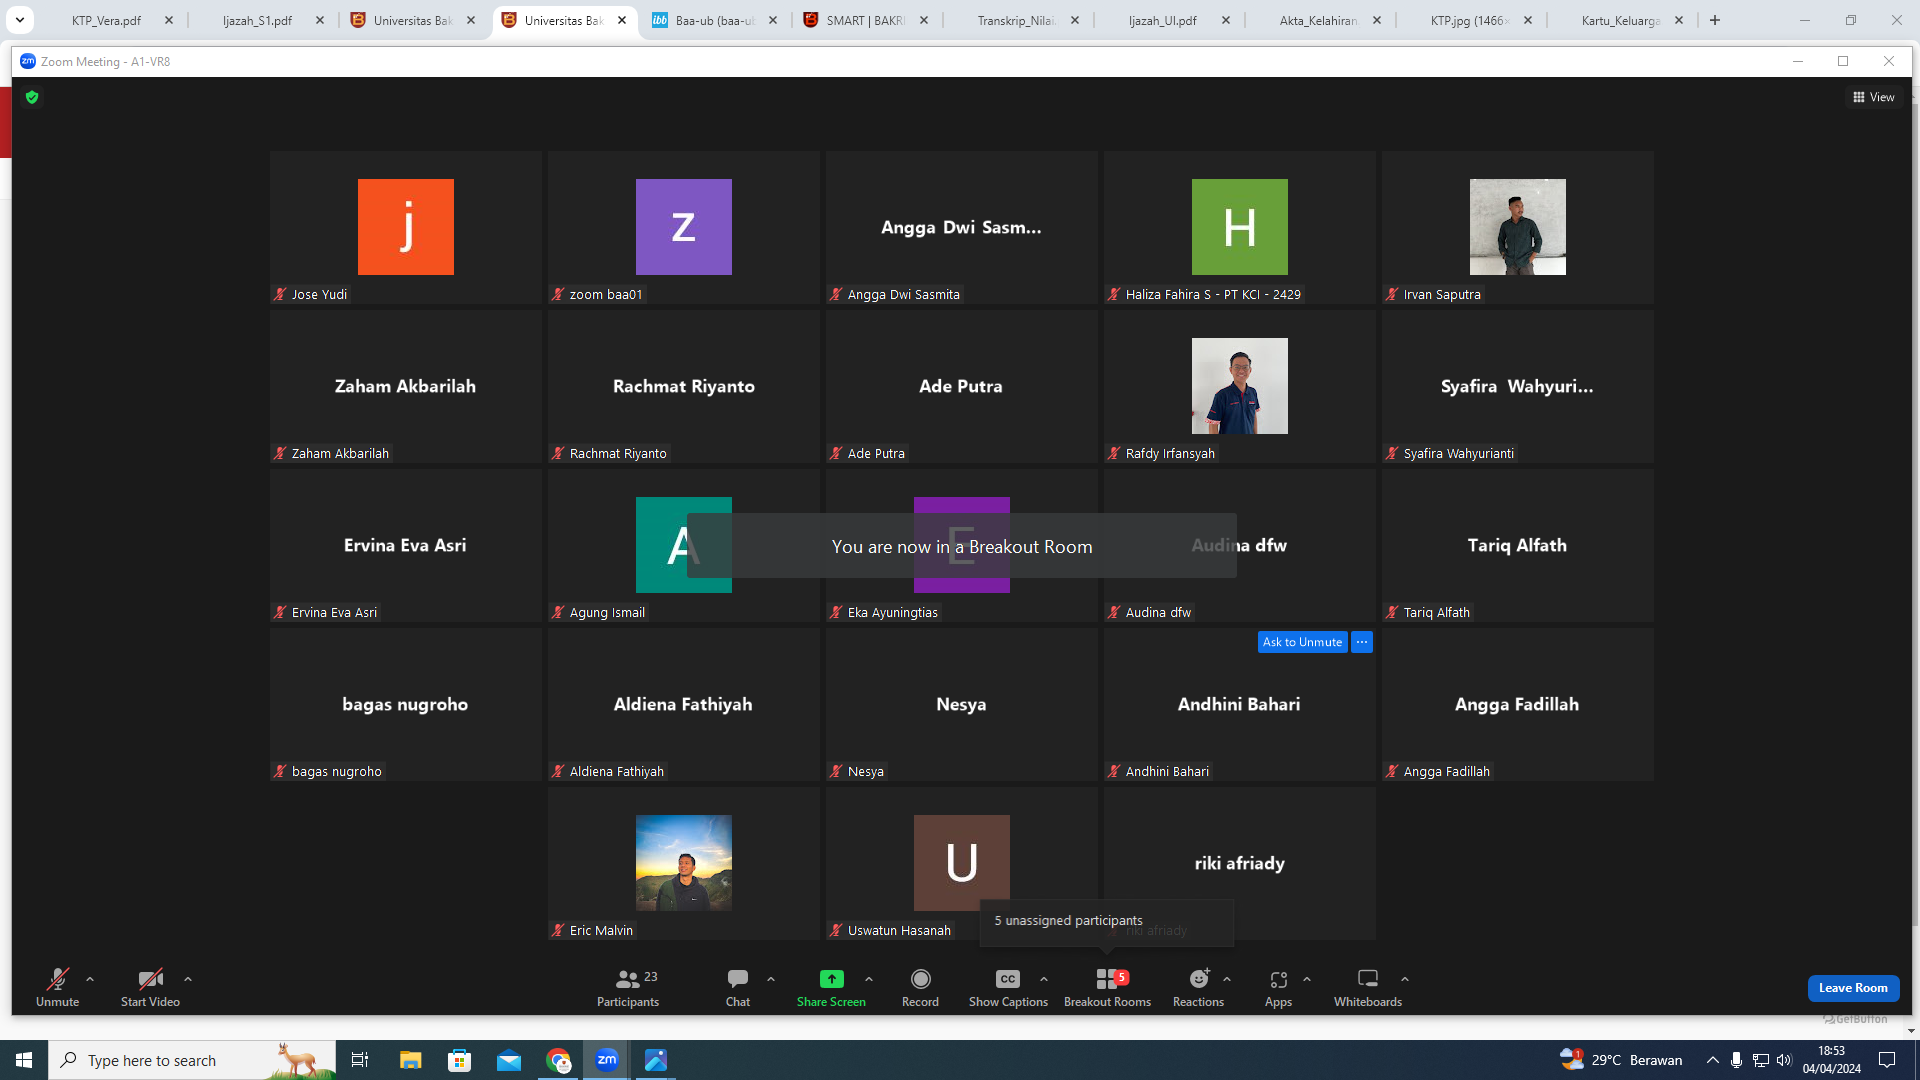The image size is (1920, 1080).
Task: Open the Windows notification center
Action: point(1888,1060)
